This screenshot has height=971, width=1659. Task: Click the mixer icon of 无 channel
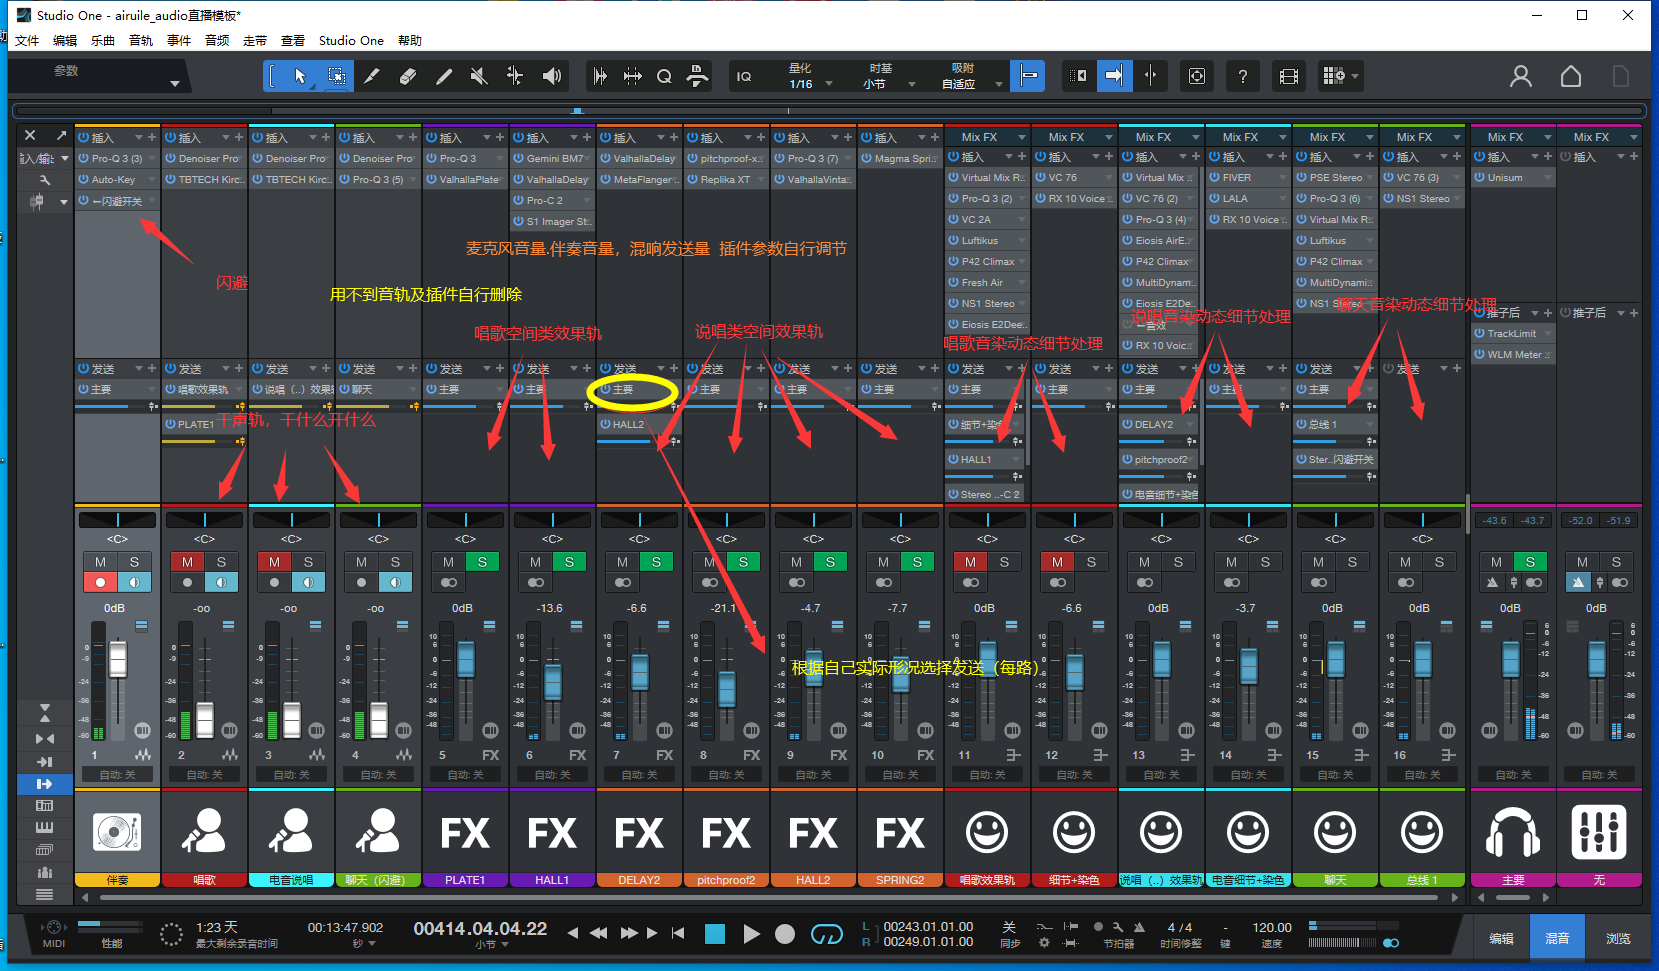(x=1599, y=832)
